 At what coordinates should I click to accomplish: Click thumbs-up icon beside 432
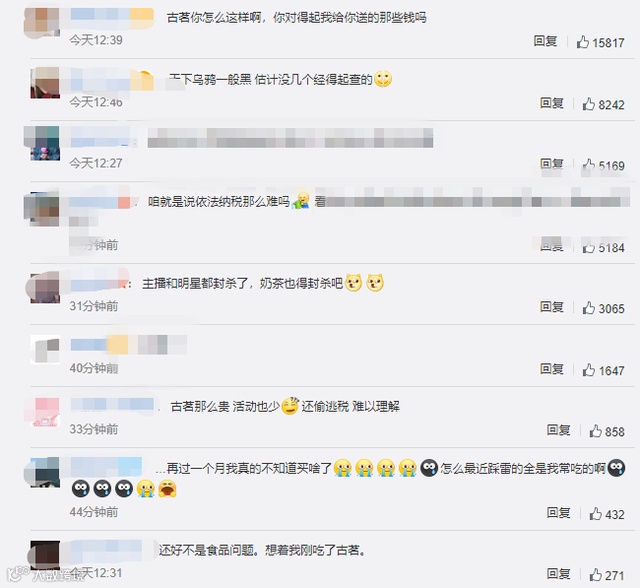click(596, 513)
